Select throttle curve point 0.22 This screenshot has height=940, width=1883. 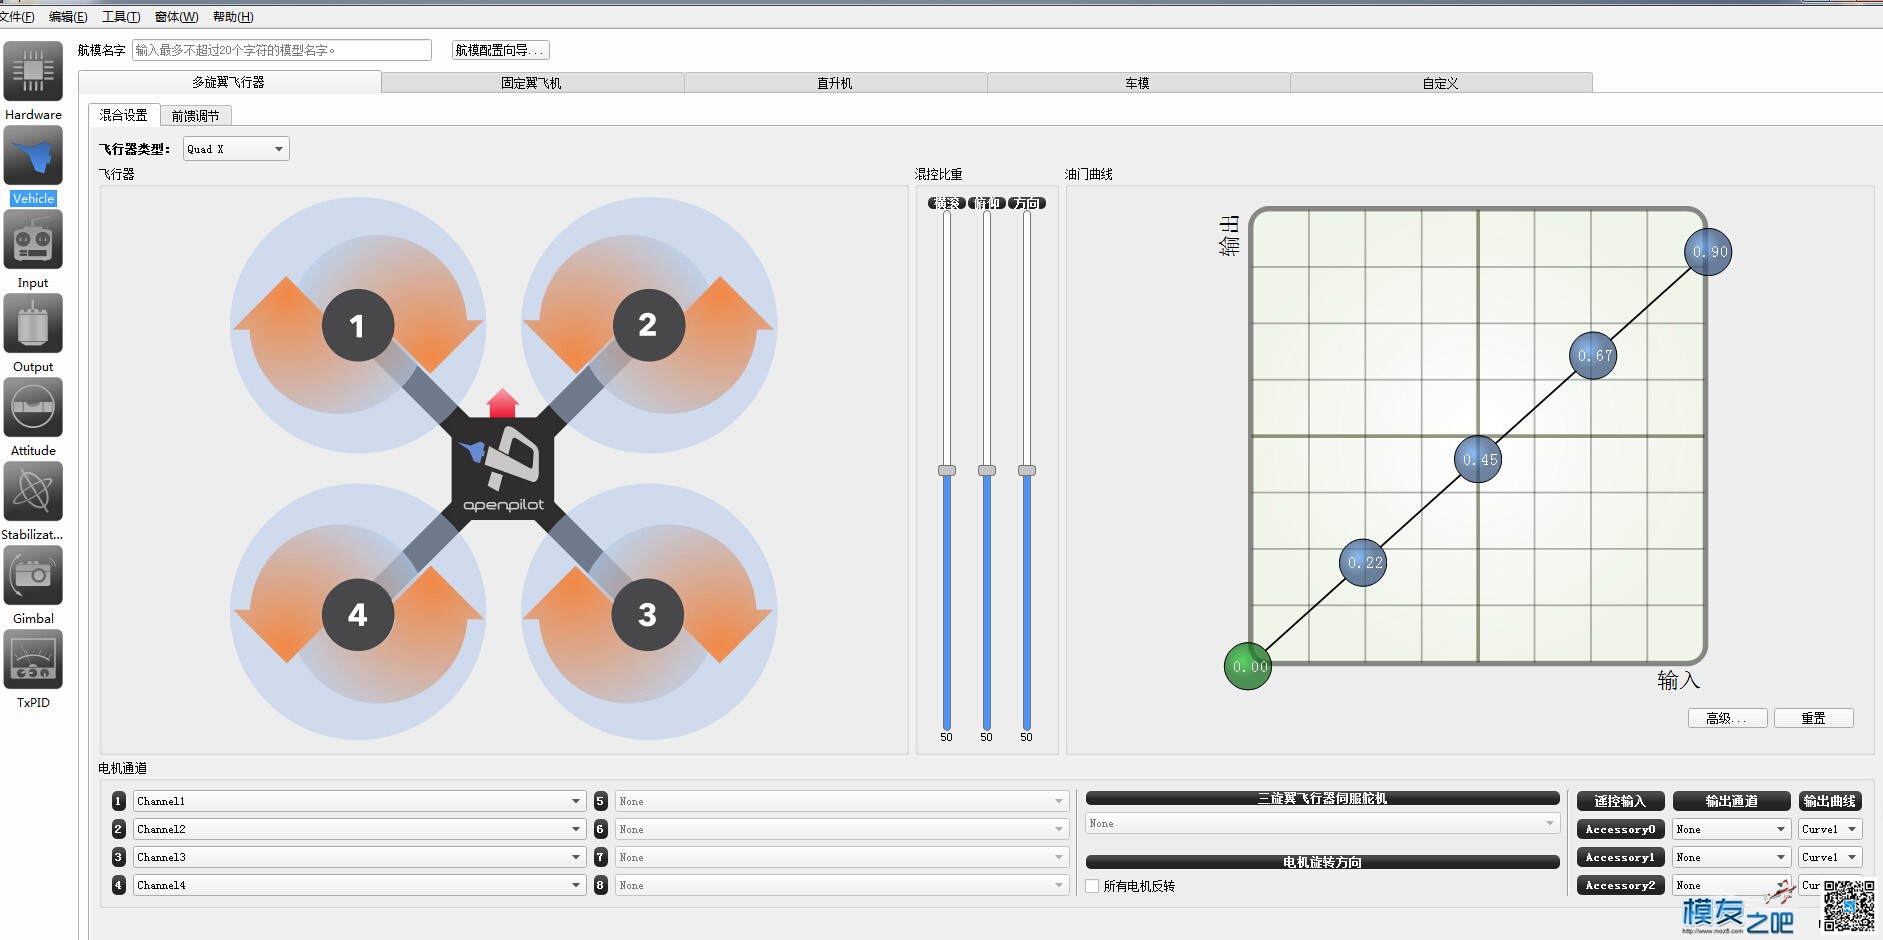(1363, 562)
